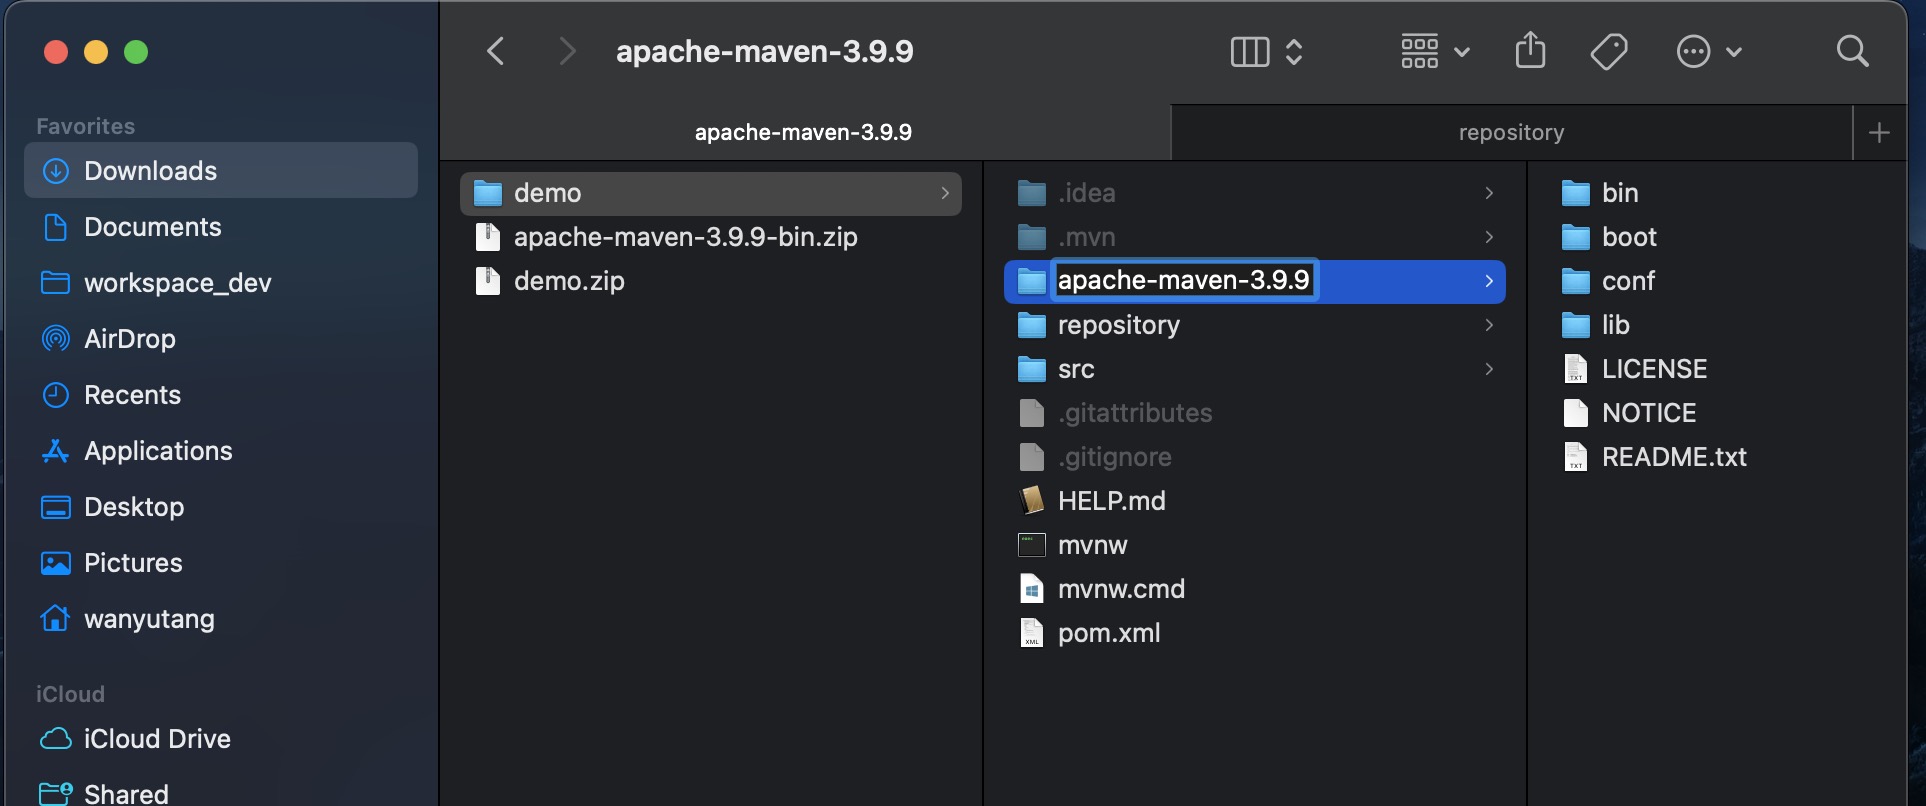Open Desktop in the sidebar
Screen dimensions: 1926x806
221,507
